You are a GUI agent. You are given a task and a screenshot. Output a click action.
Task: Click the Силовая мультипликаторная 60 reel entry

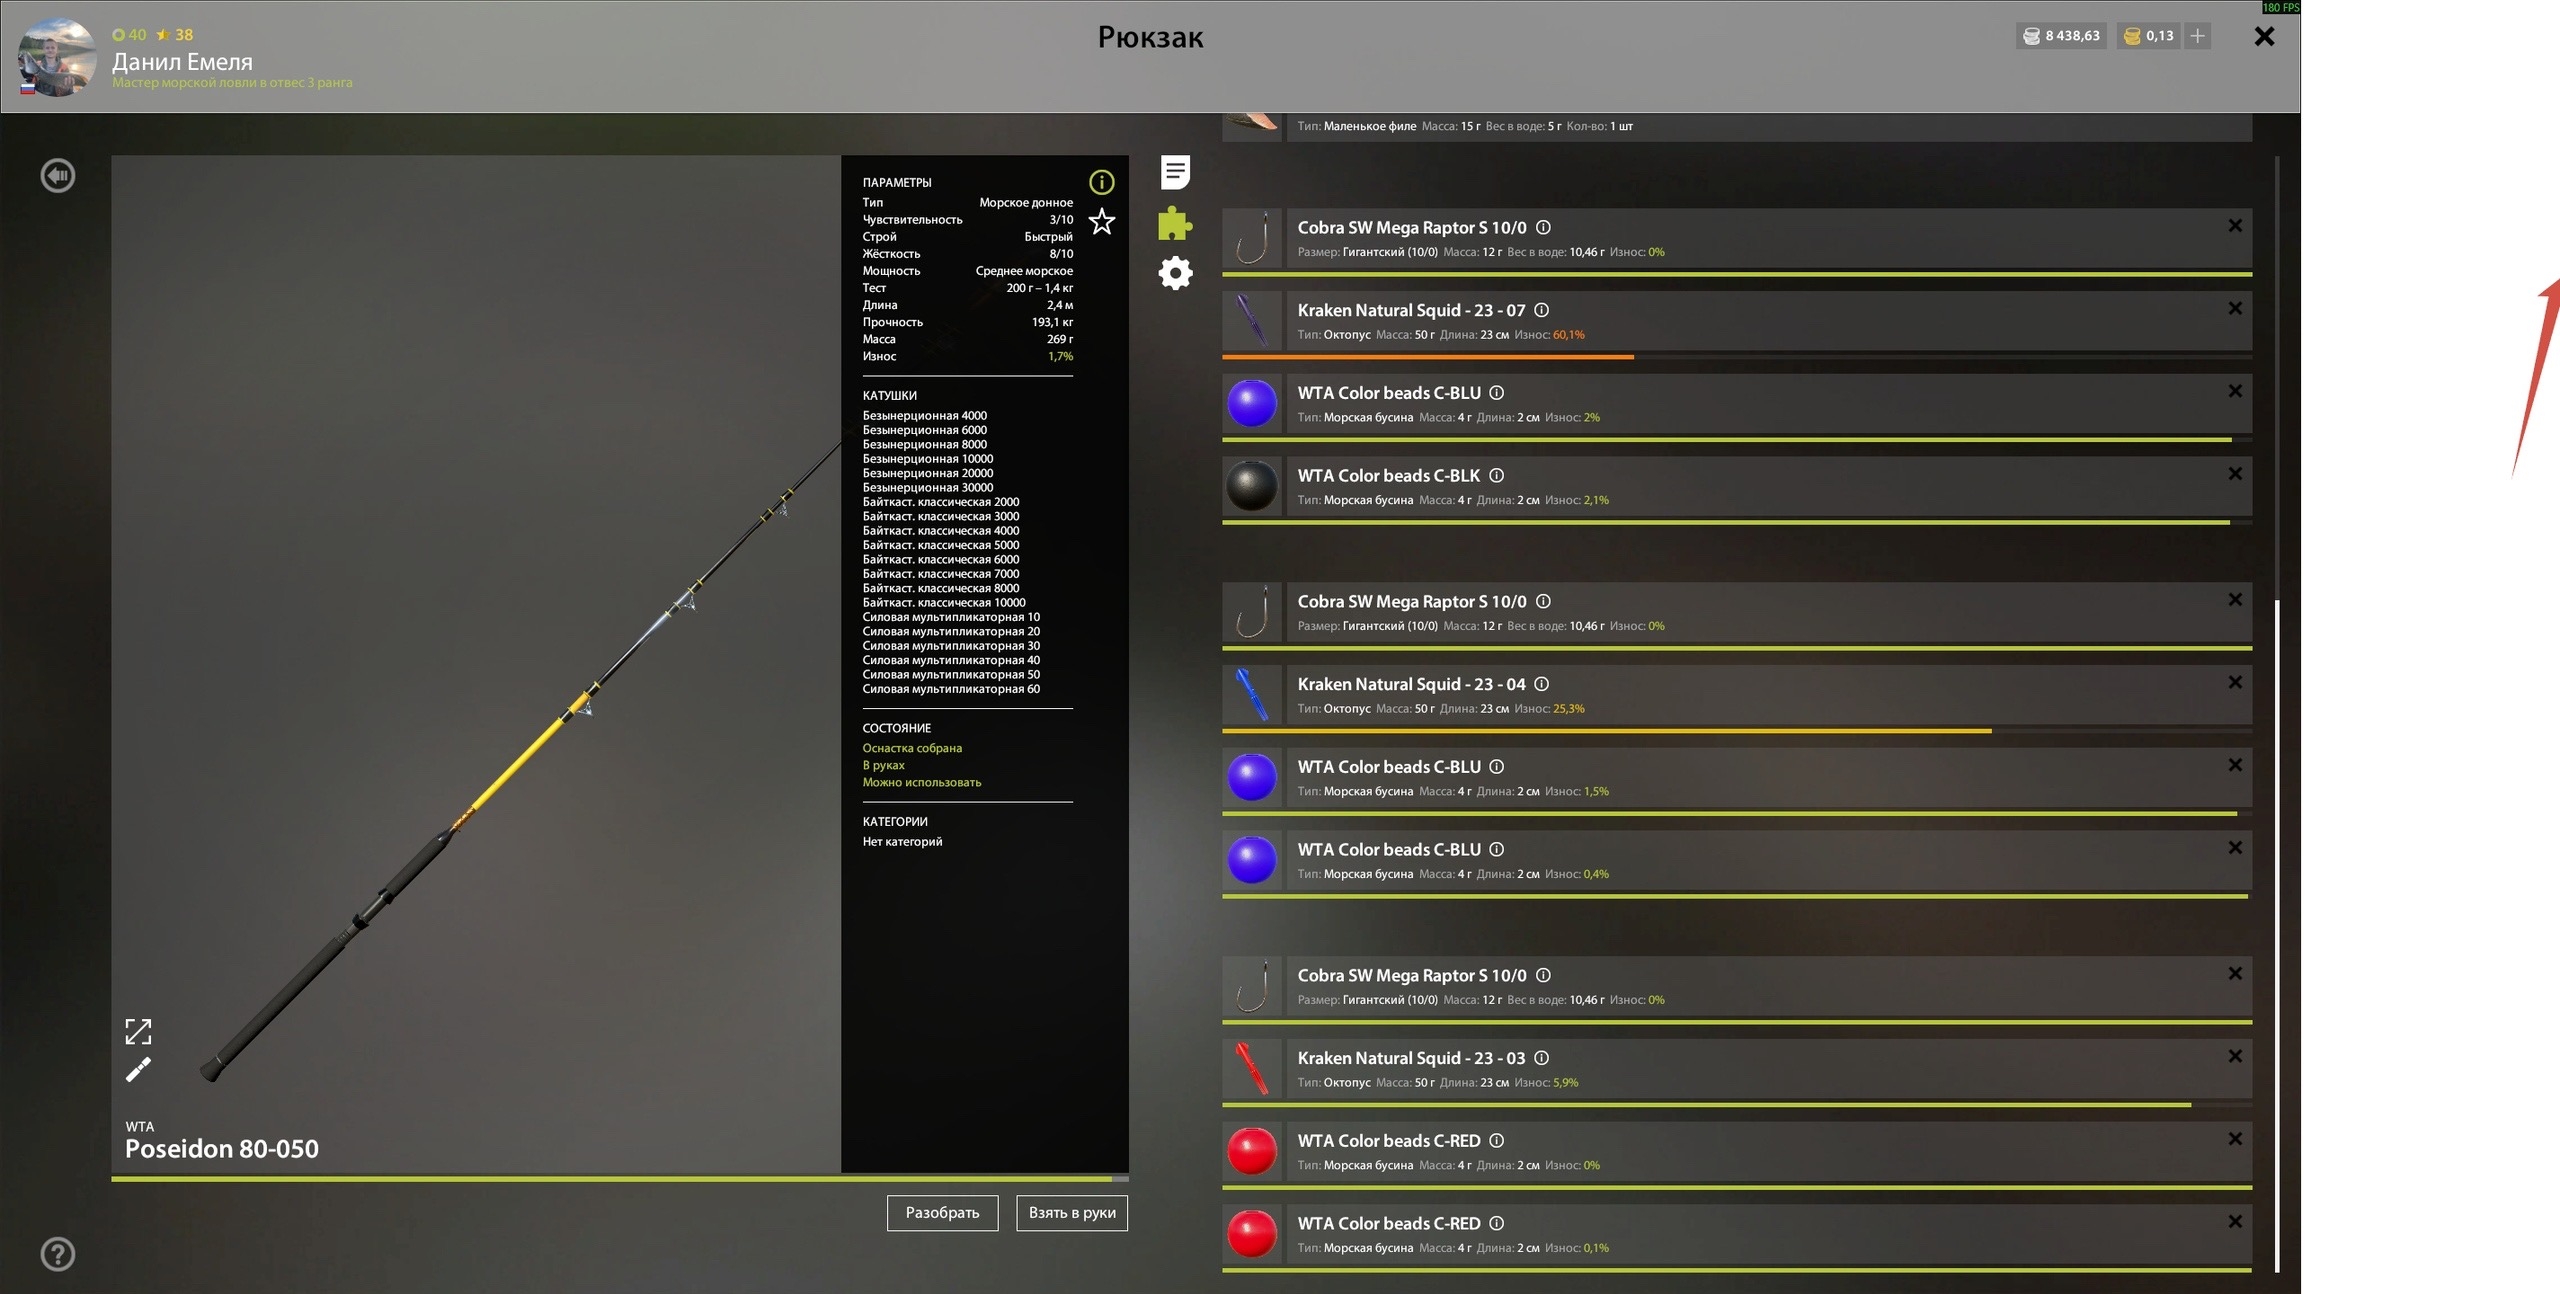click(951, 689)
